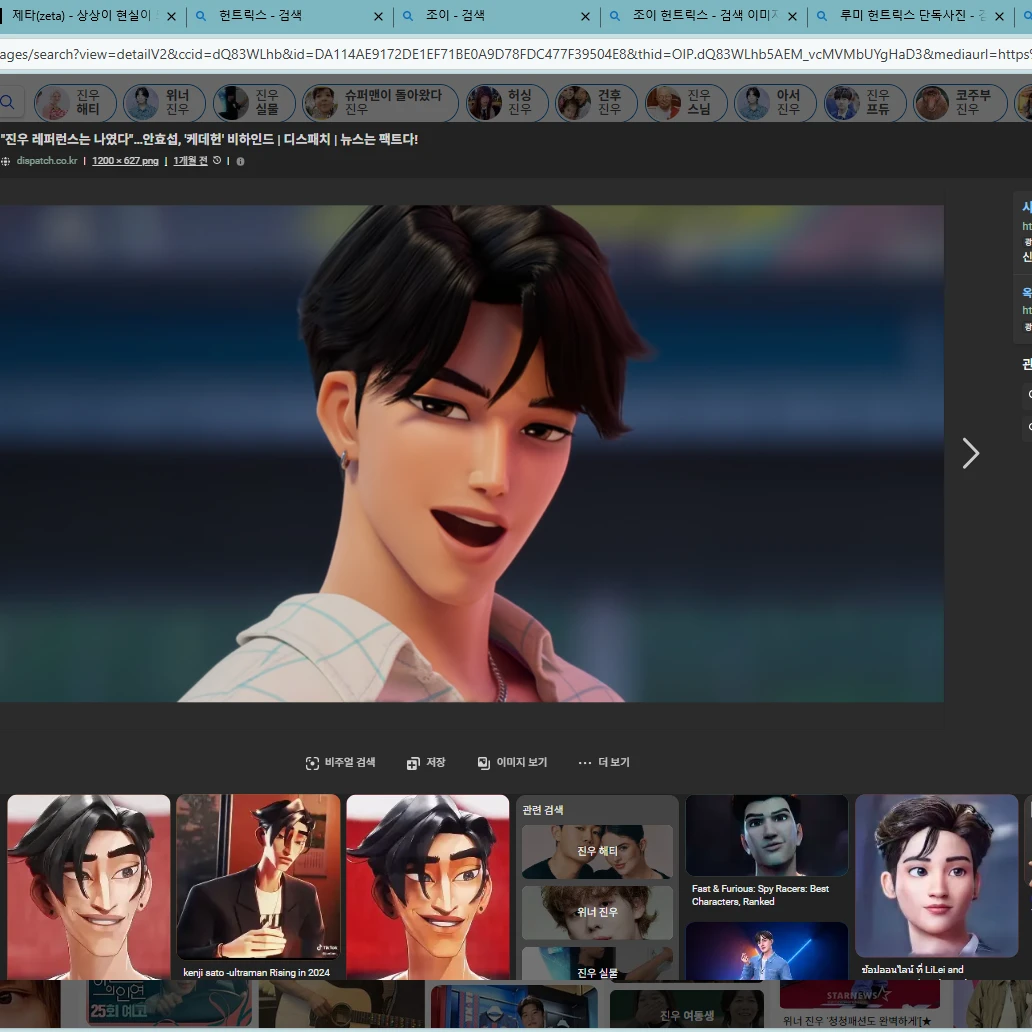Go to next image with right chevron
The height and width of the screenshot is (1032, 1032).
point(971,453)
